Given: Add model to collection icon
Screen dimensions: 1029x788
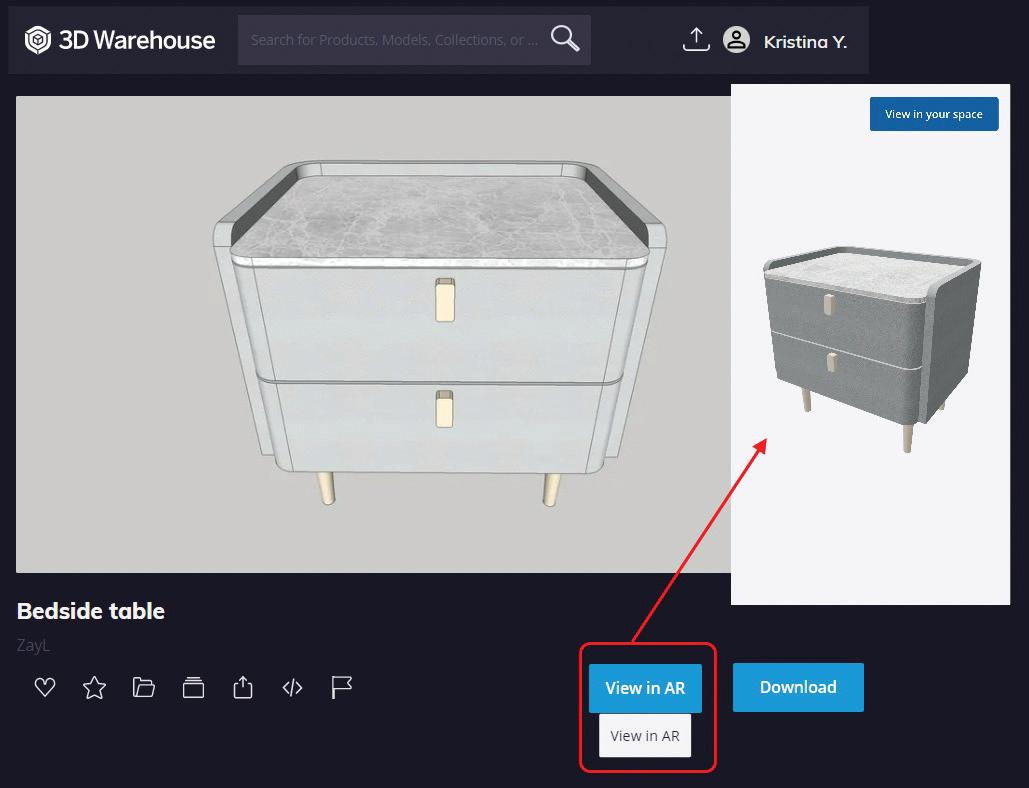Looking at the screenshot, I should click(194, 688).
